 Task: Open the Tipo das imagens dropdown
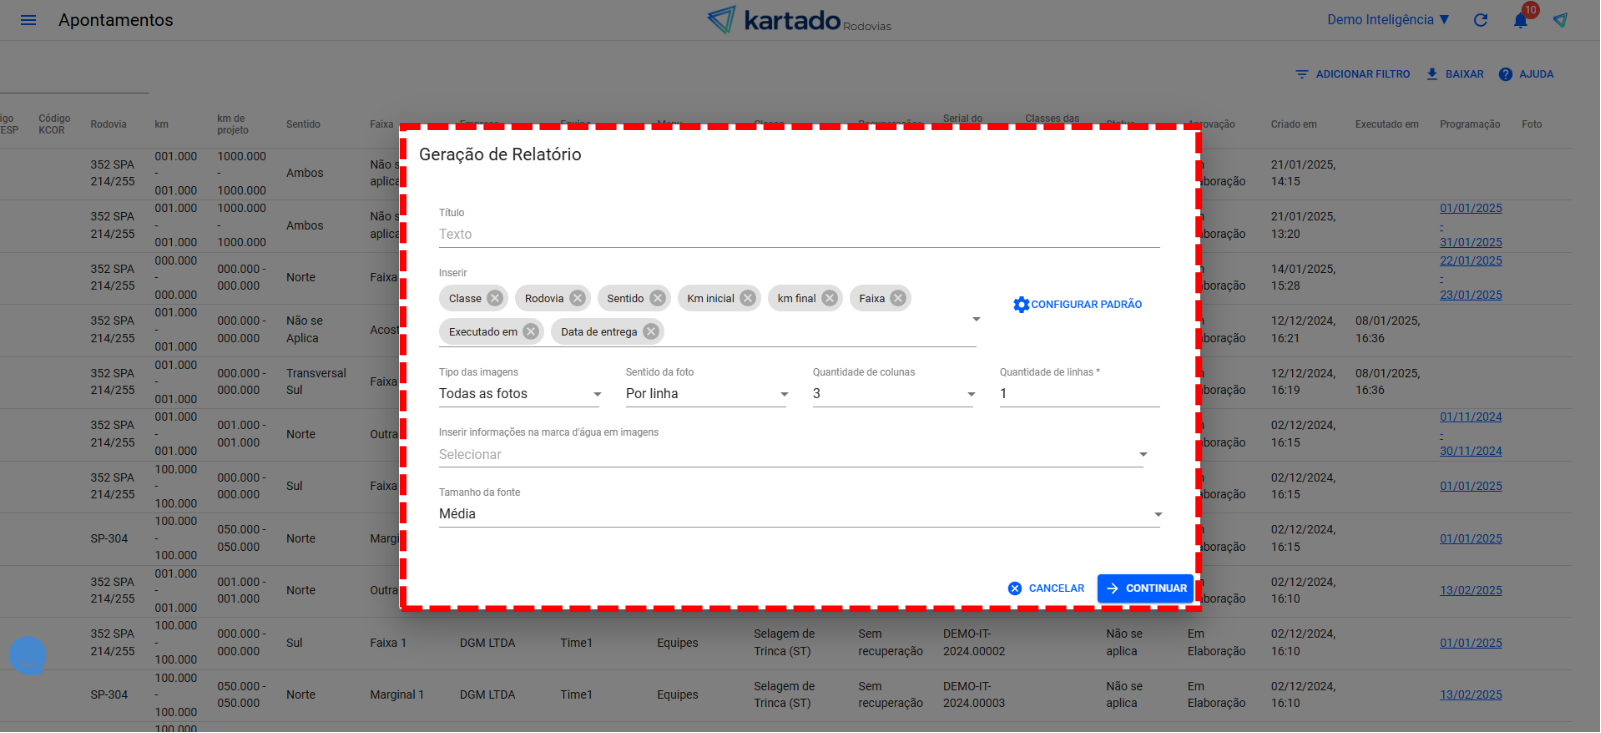[520, 394]
